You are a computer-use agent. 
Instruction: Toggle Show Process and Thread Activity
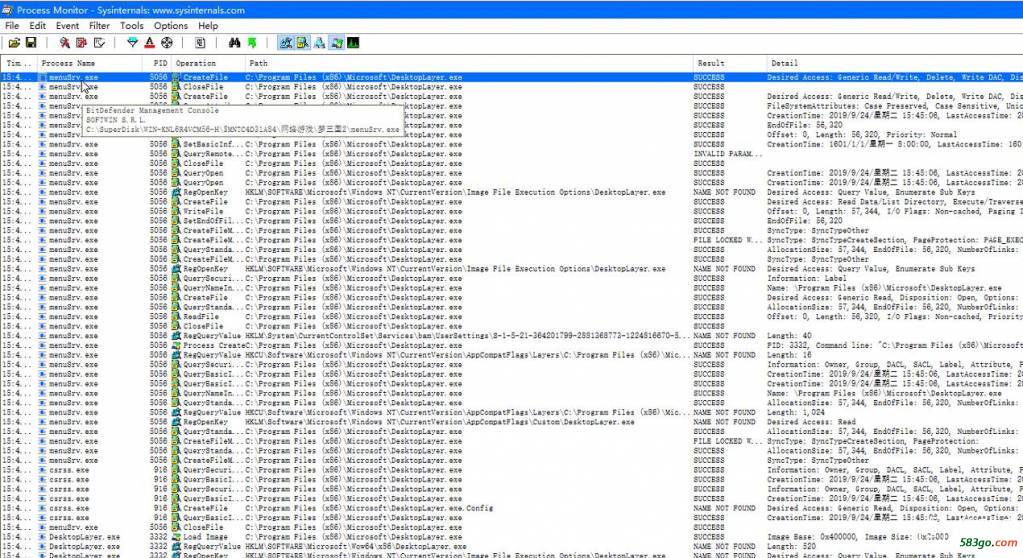pos(336,43)
